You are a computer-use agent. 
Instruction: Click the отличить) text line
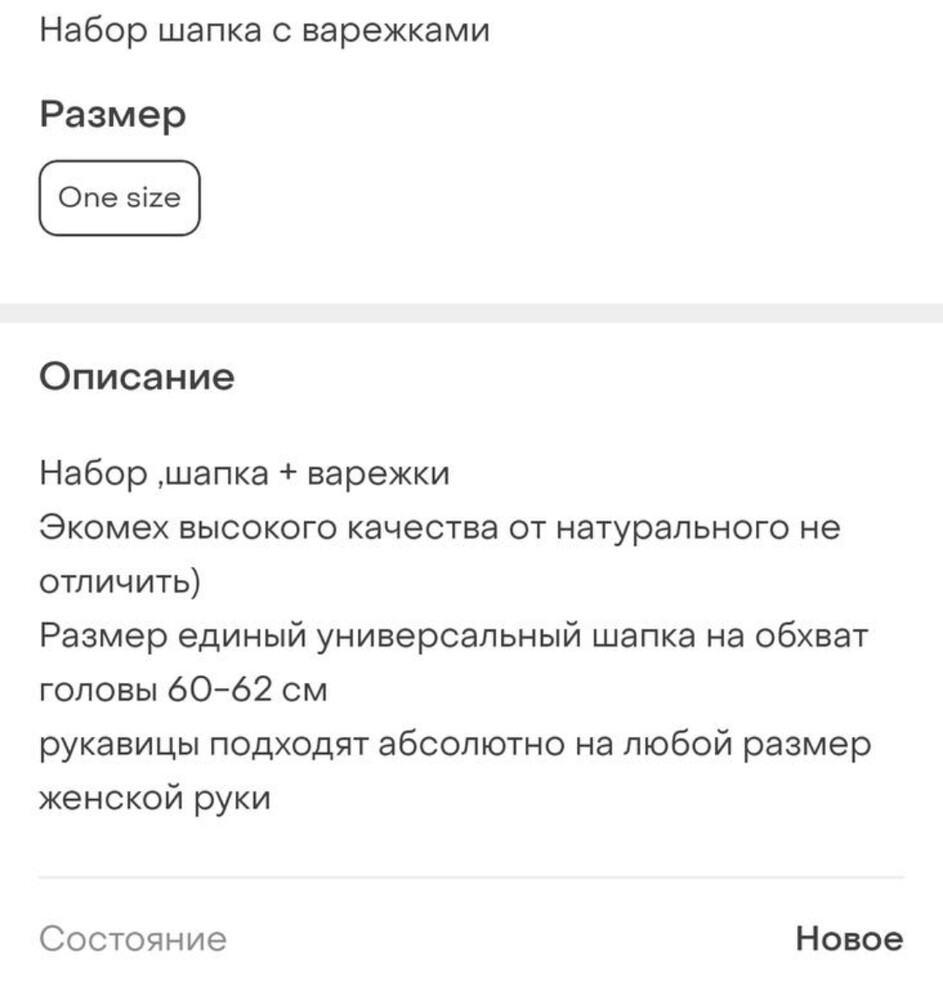(120, 582)
